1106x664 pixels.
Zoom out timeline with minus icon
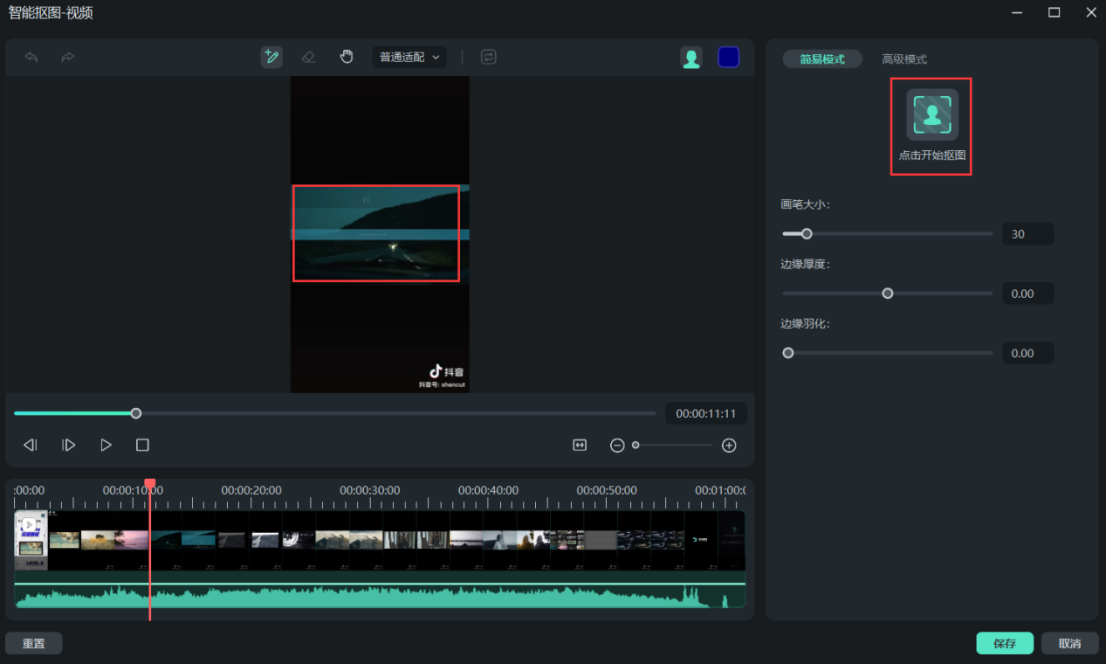click(x=617, y=445)
